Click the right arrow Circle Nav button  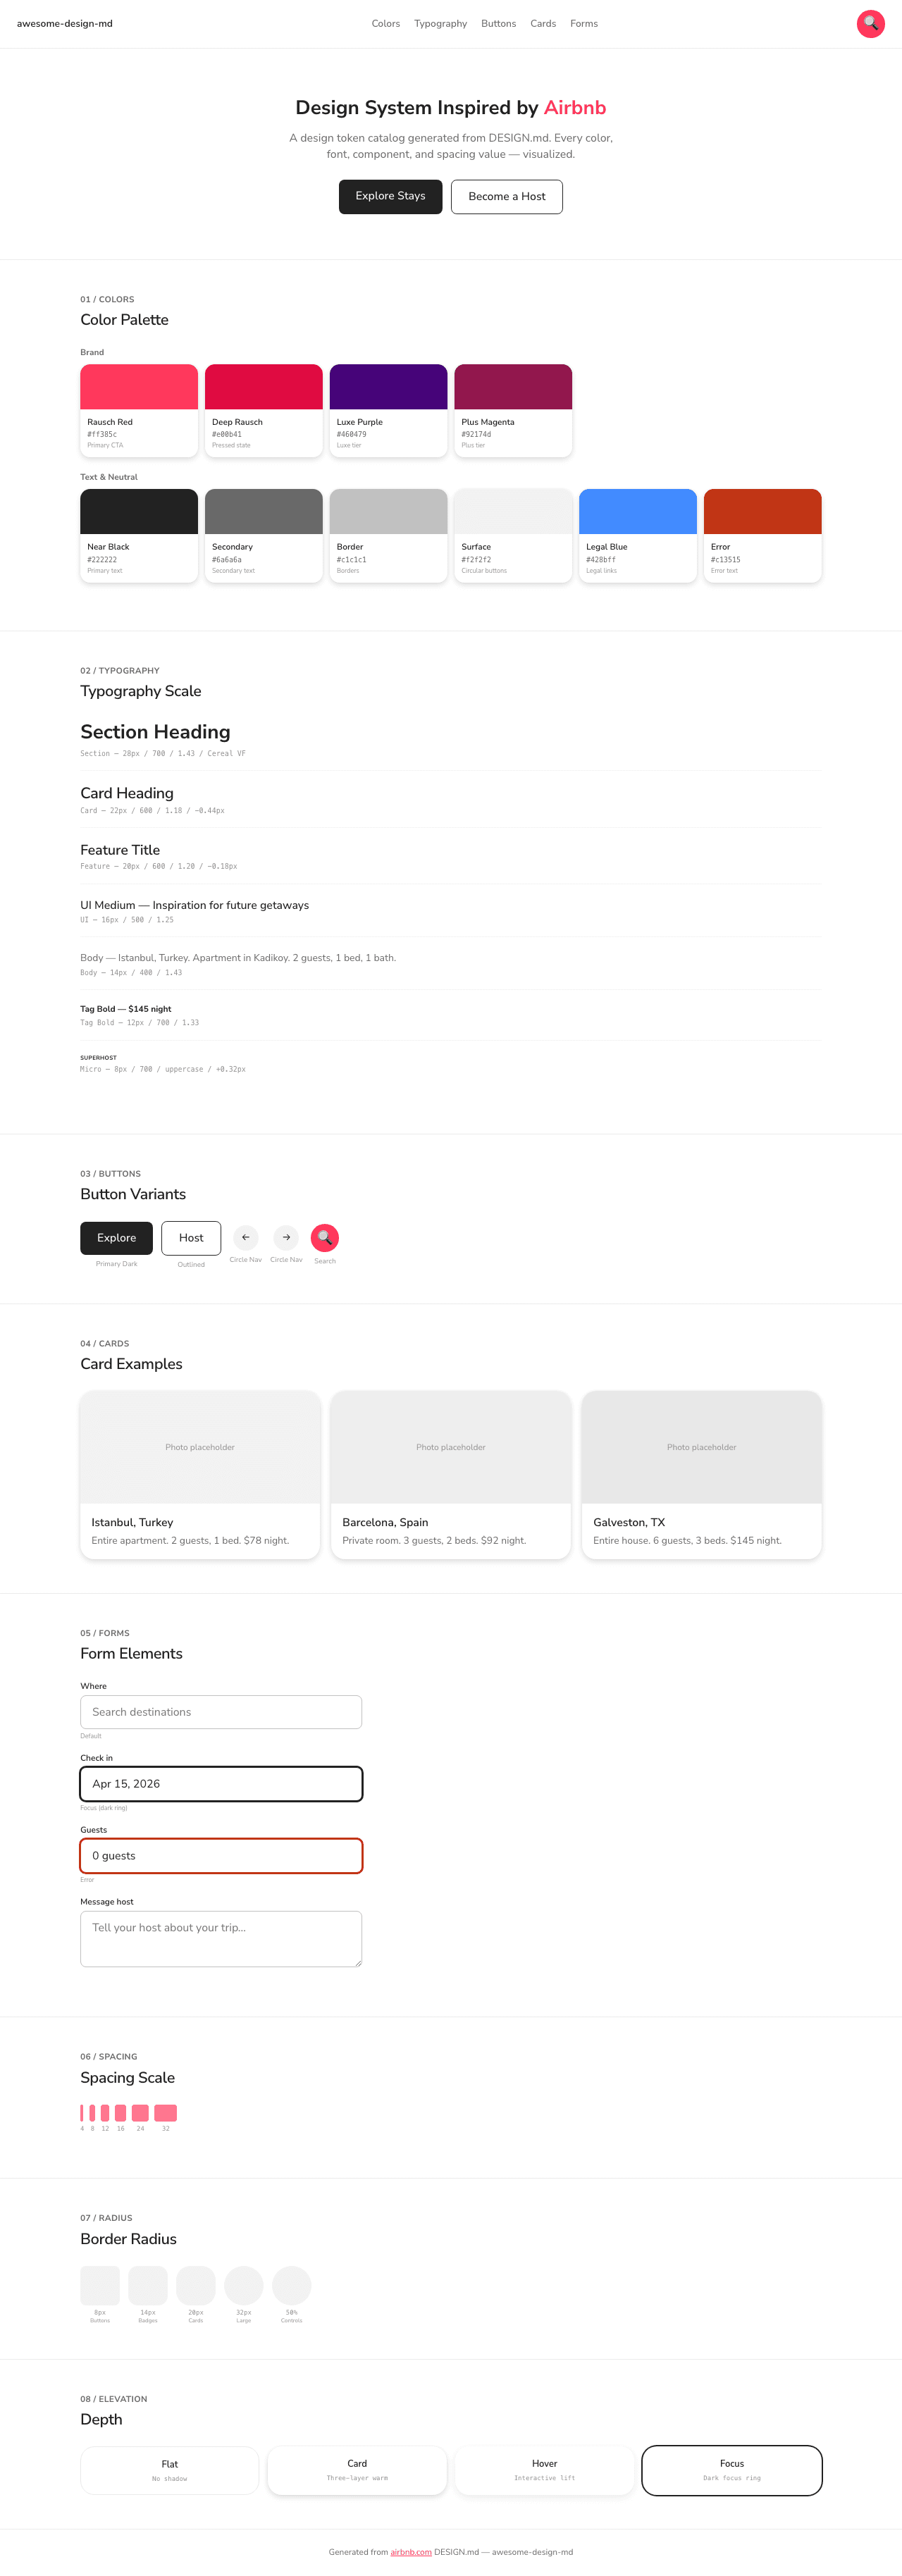pos(286,1237)
